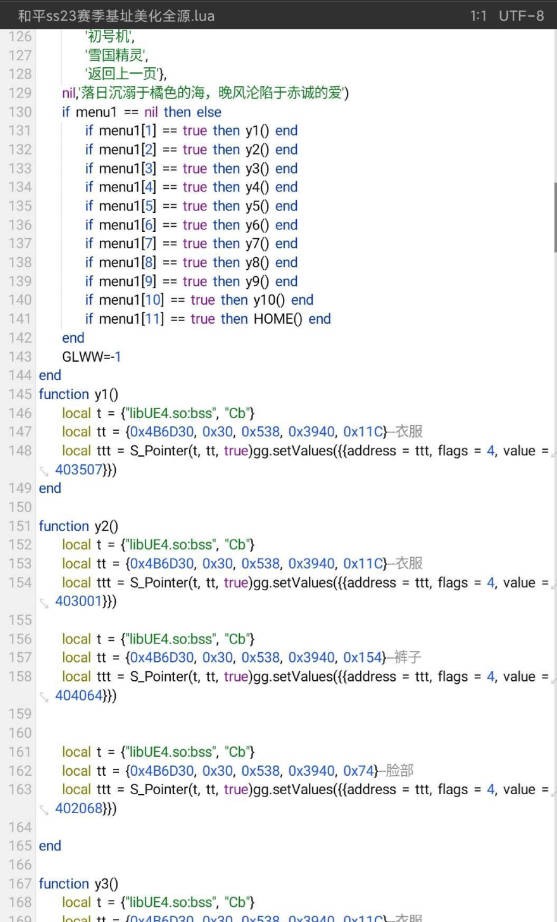Click the vertical scrollbar thumb
Image resolution: width=557 pixels, height=922 pixels.
(x=555, y=218)
